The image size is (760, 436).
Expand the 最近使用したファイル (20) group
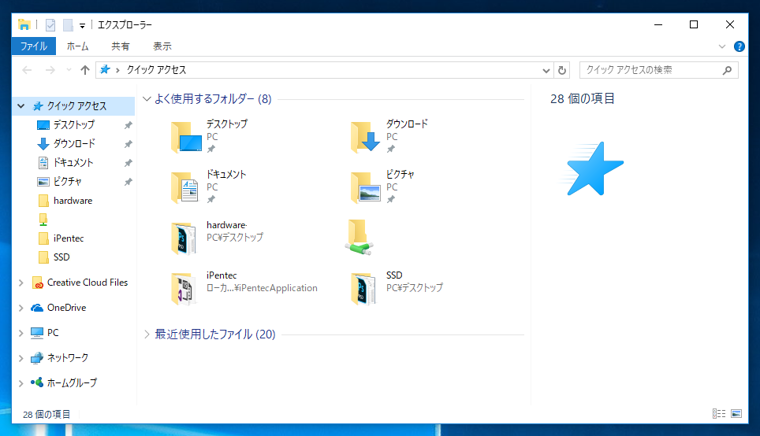147,334
